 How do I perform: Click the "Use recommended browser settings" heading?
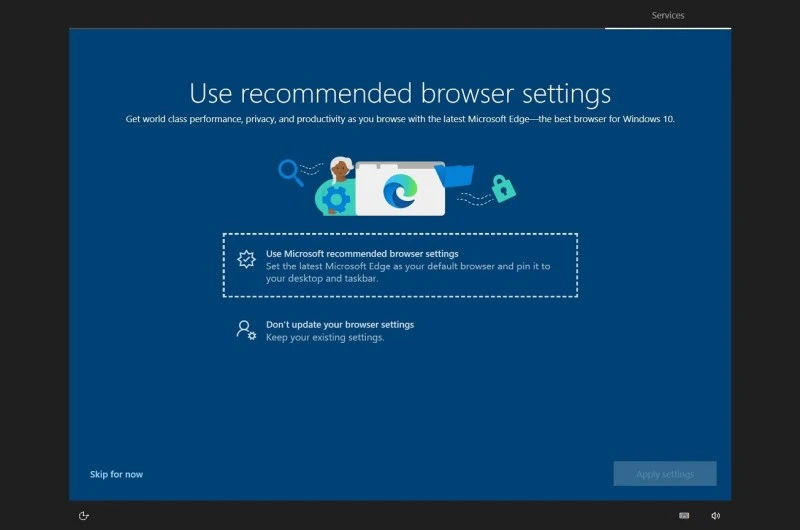(x=400, y=94)
